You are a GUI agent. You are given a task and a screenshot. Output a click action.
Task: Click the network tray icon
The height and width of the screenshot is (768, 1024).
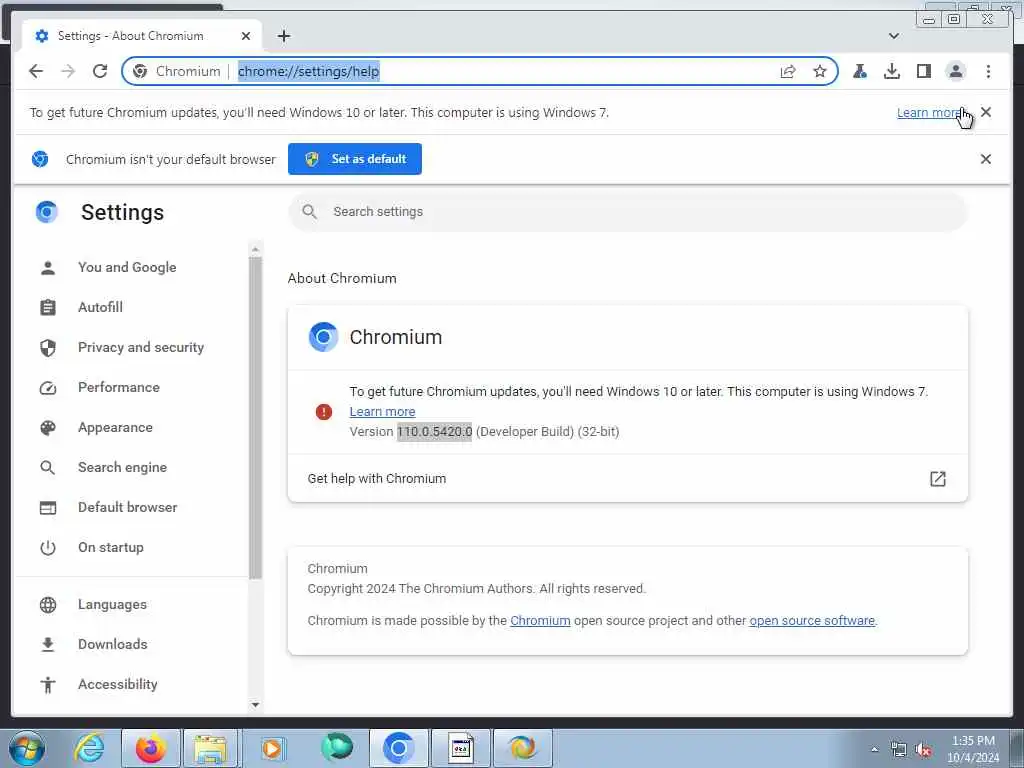tap(899, 750)
